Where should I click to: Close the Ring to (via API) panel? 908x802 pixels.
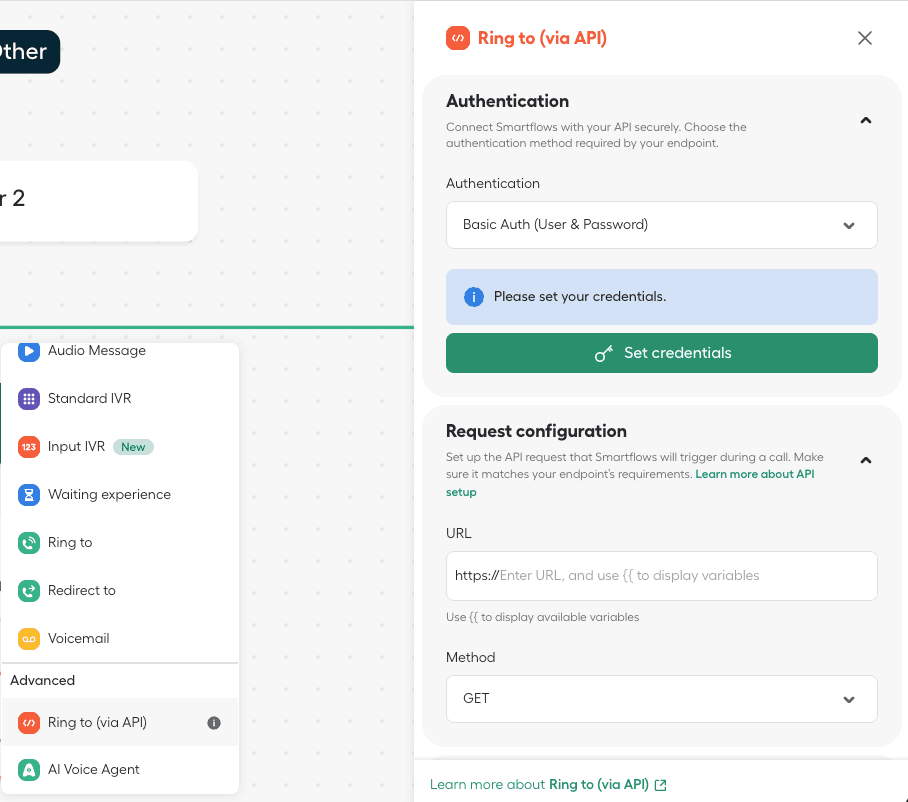tap(865, 38)
